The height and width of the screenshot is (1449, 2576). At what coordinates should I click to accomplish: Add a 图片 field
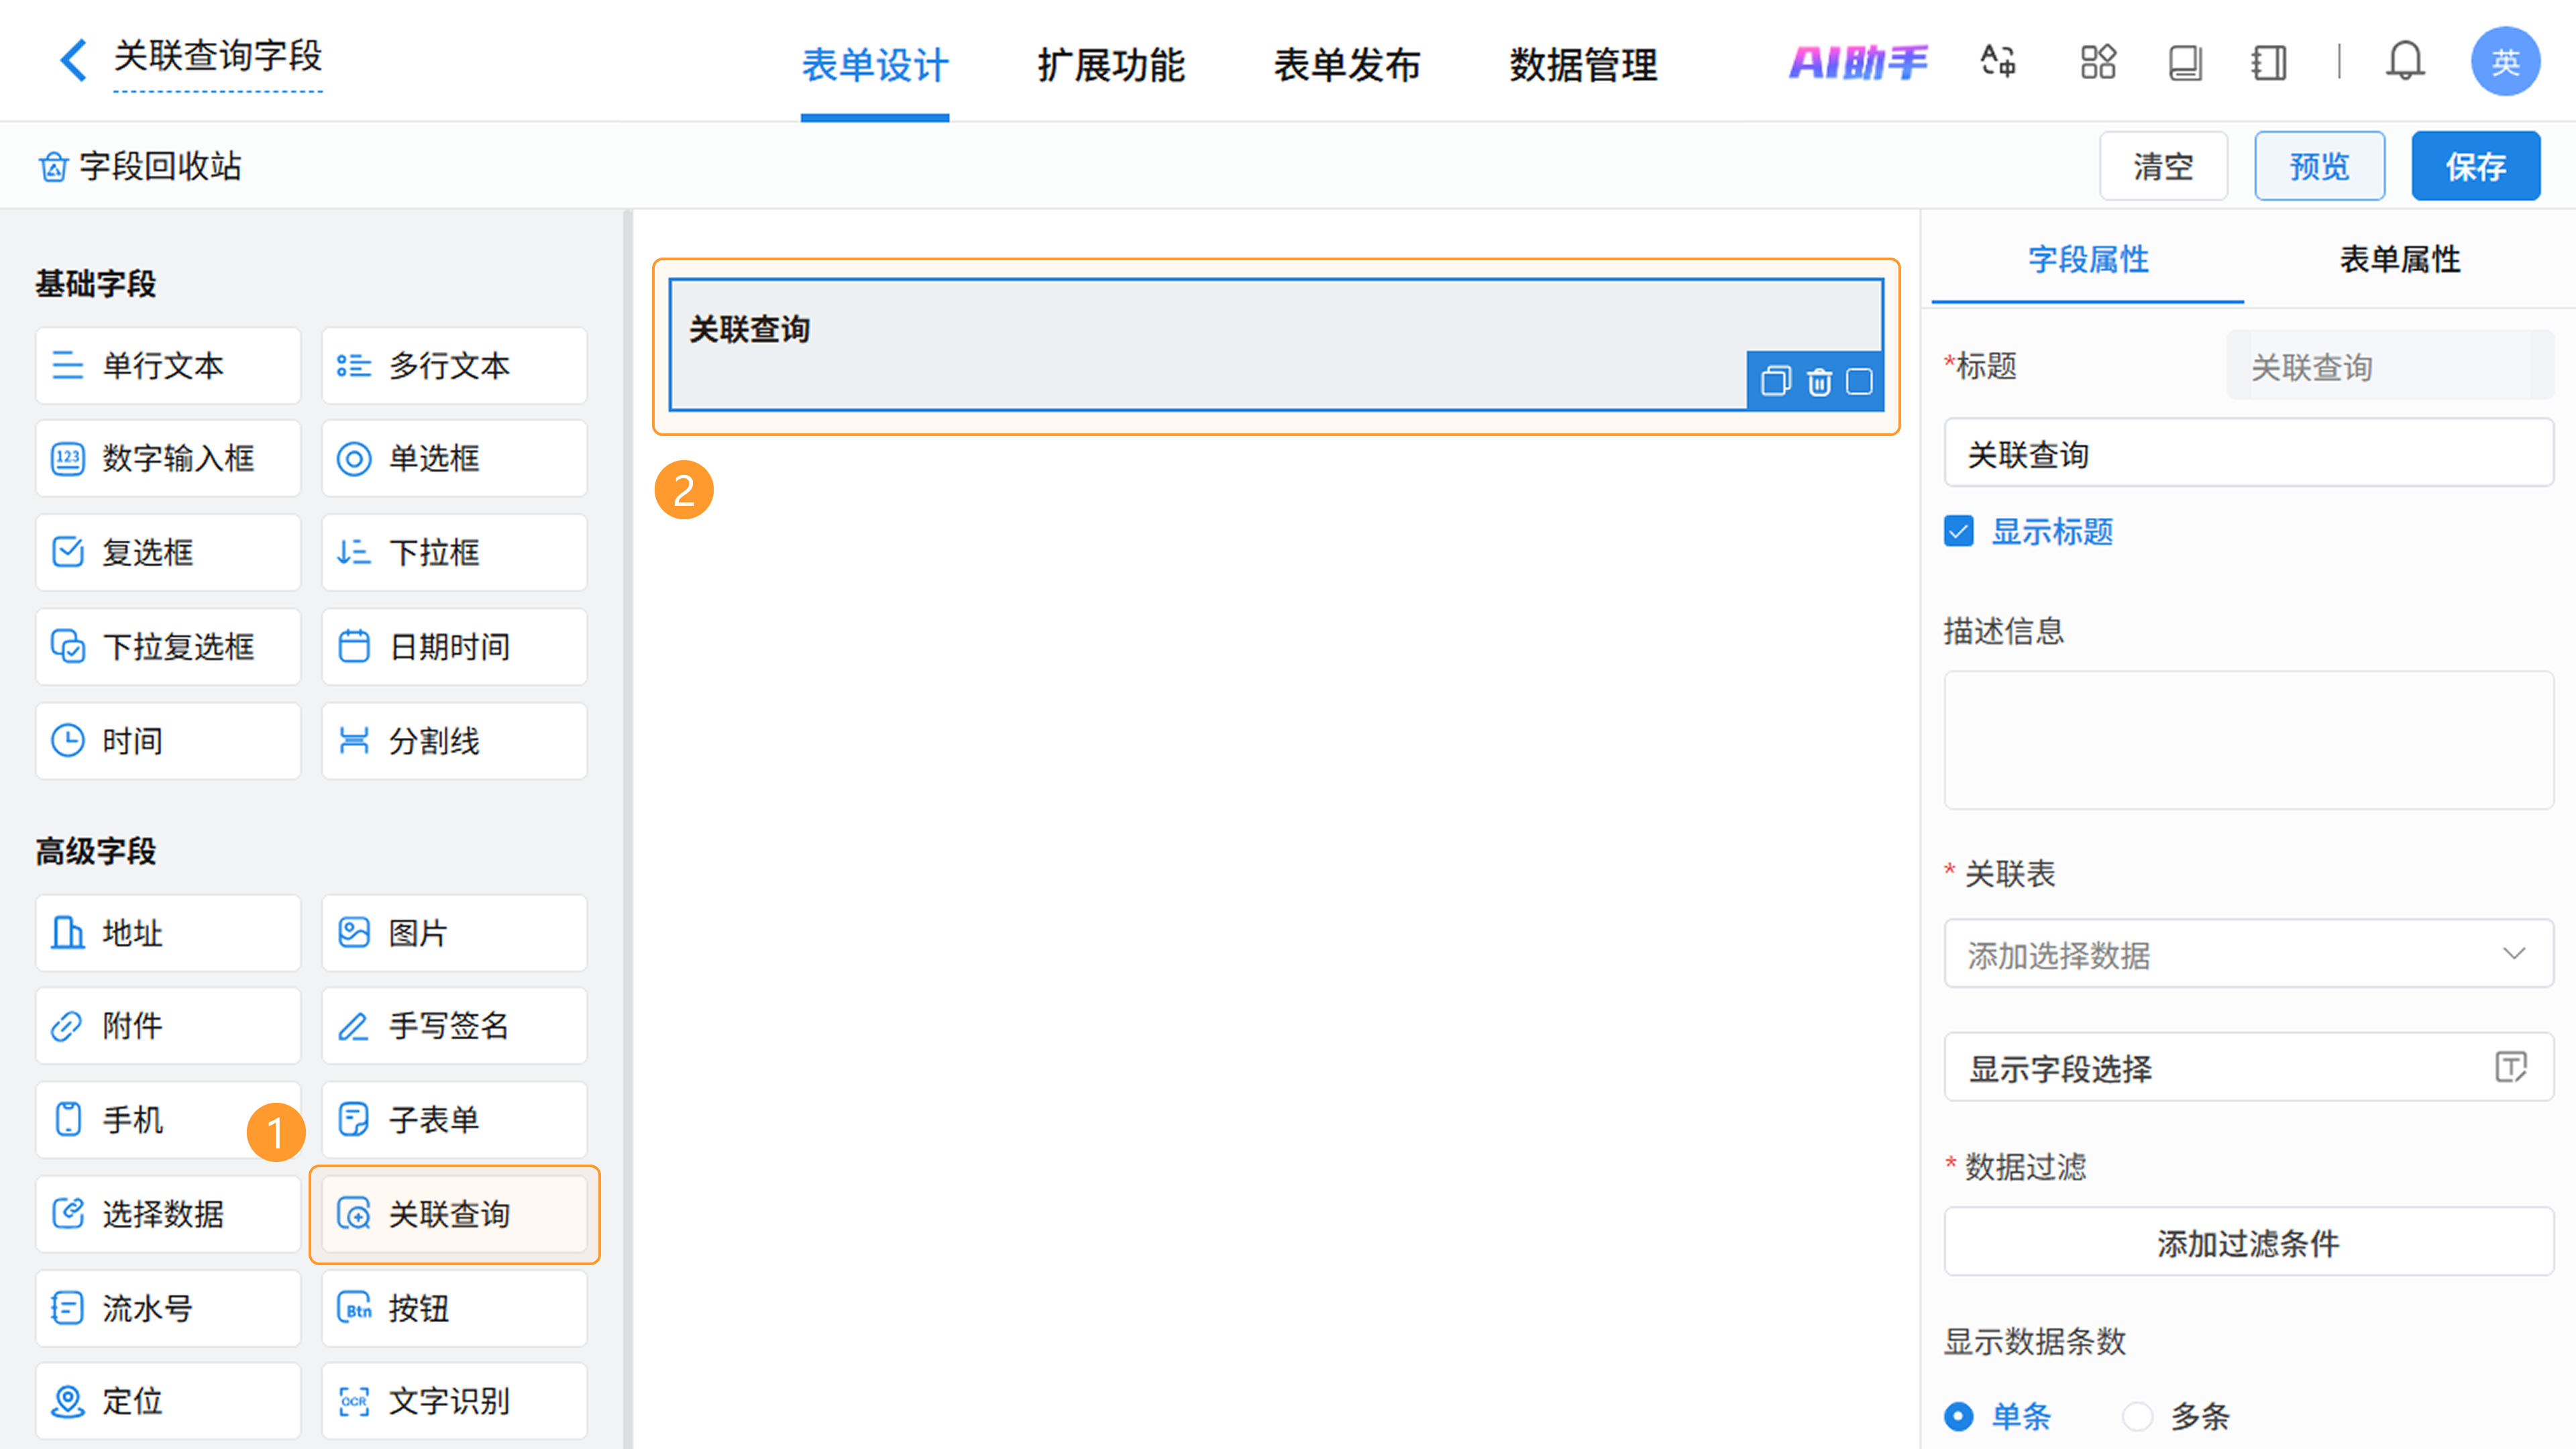pos(454,933)
